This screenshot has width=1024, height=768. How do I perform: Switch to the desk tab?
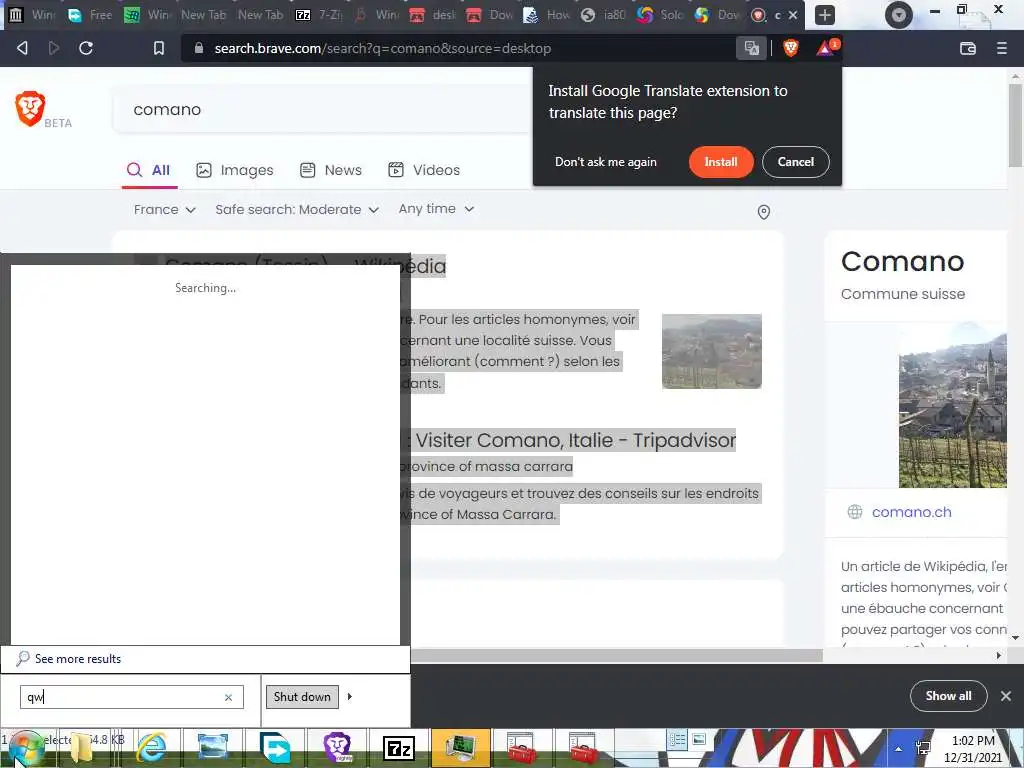pyautogui.click(x=433, y=14)
